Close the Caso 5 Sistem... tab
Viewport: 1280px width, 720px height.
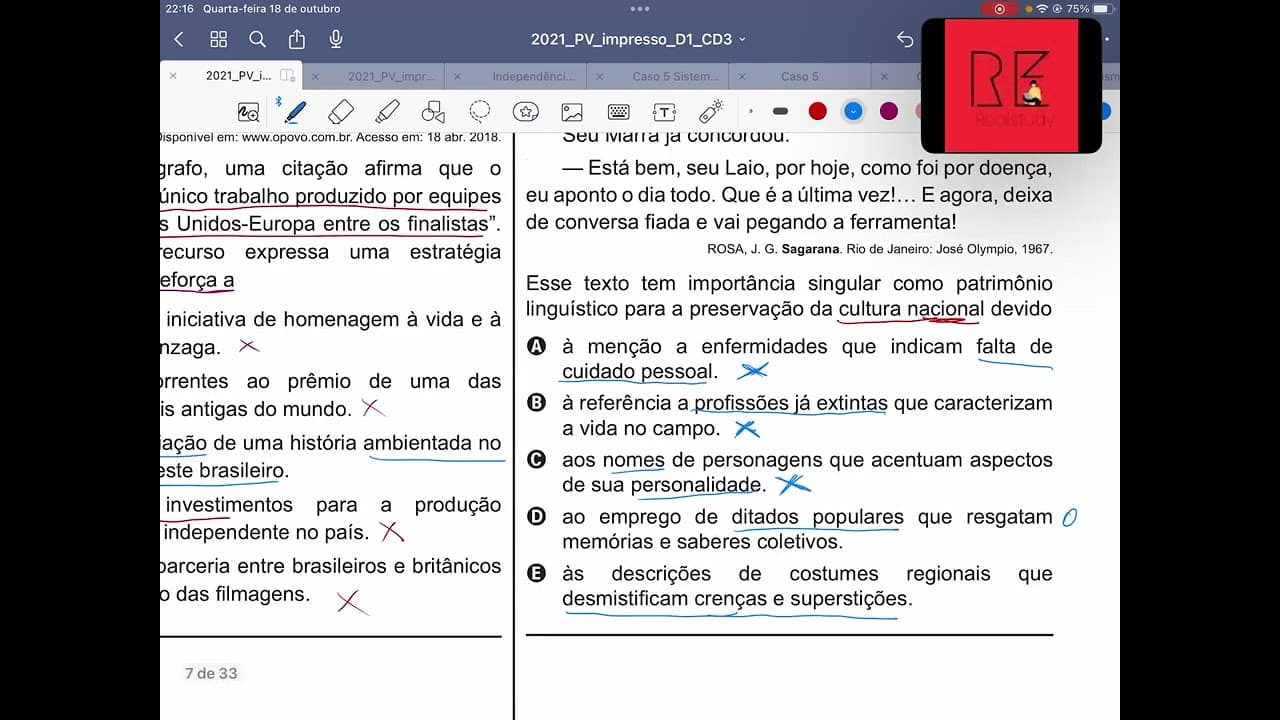point(600,76)
